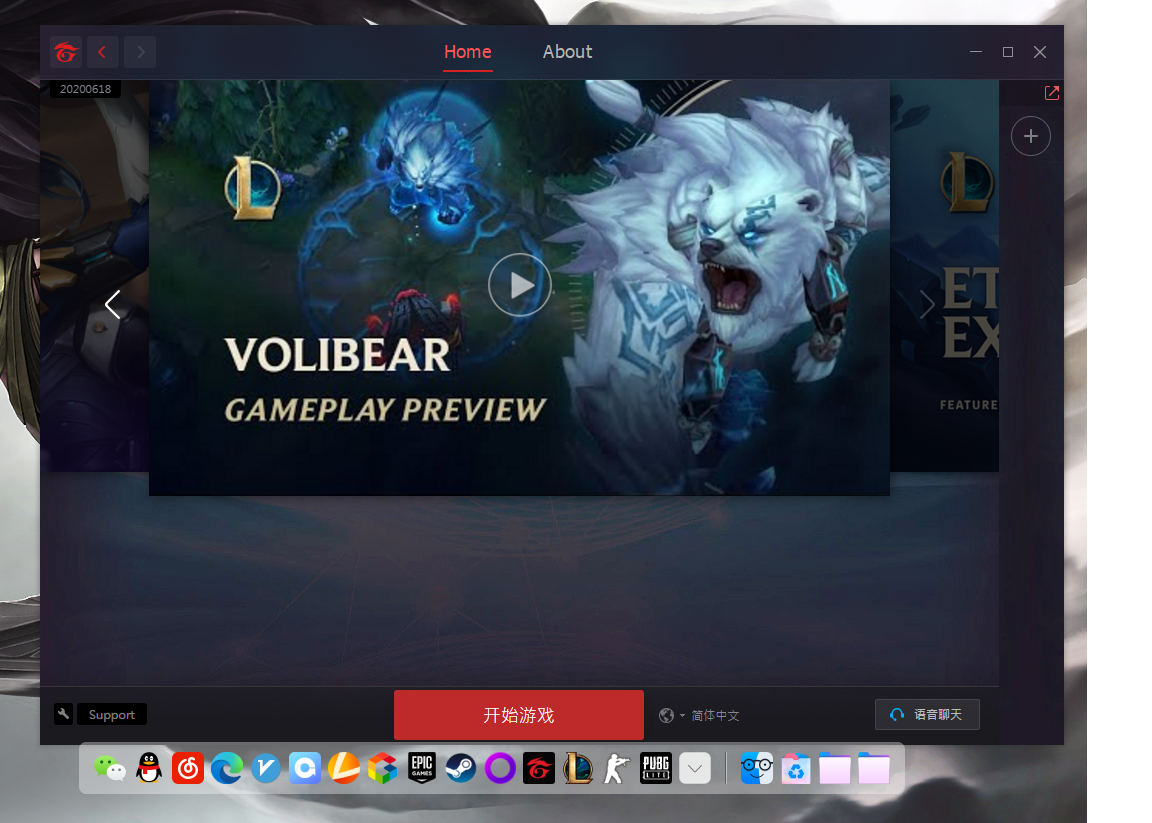The width and height of the screenshot is (1152, 823).
Task: Open the About tab
Action: click(567, 52)
